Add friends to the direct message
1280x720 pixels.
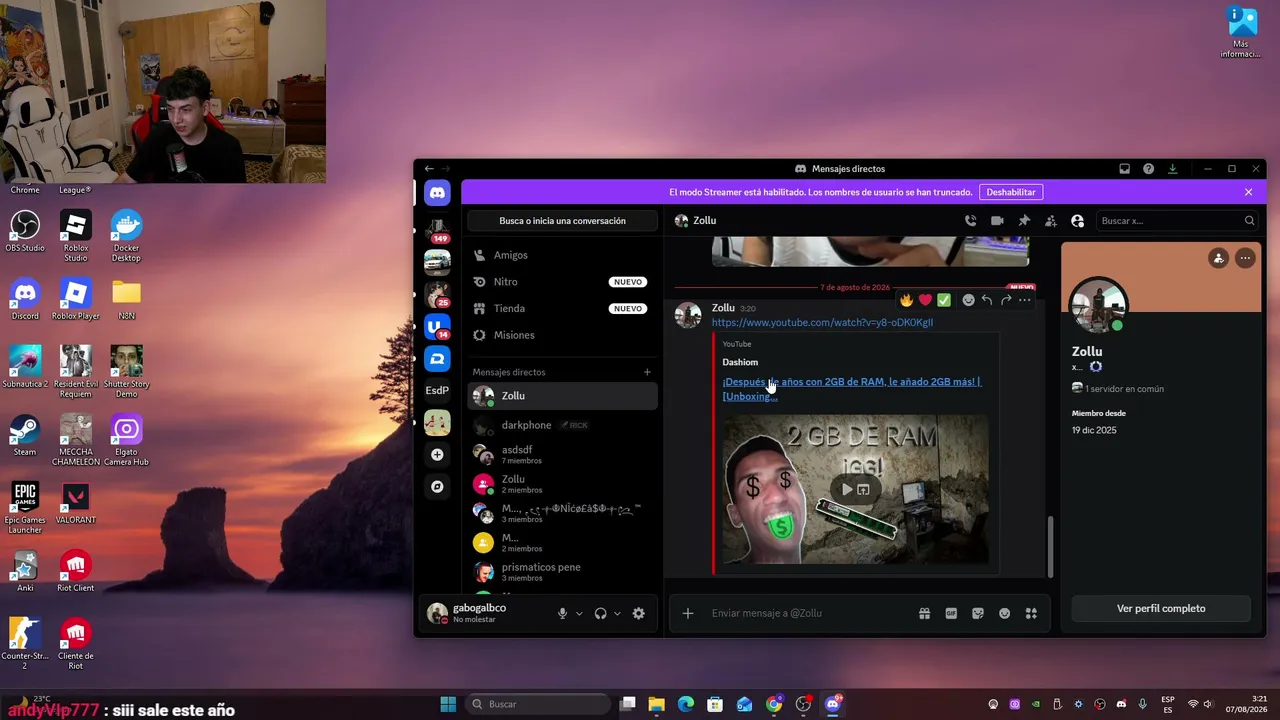pos(1051,221)
